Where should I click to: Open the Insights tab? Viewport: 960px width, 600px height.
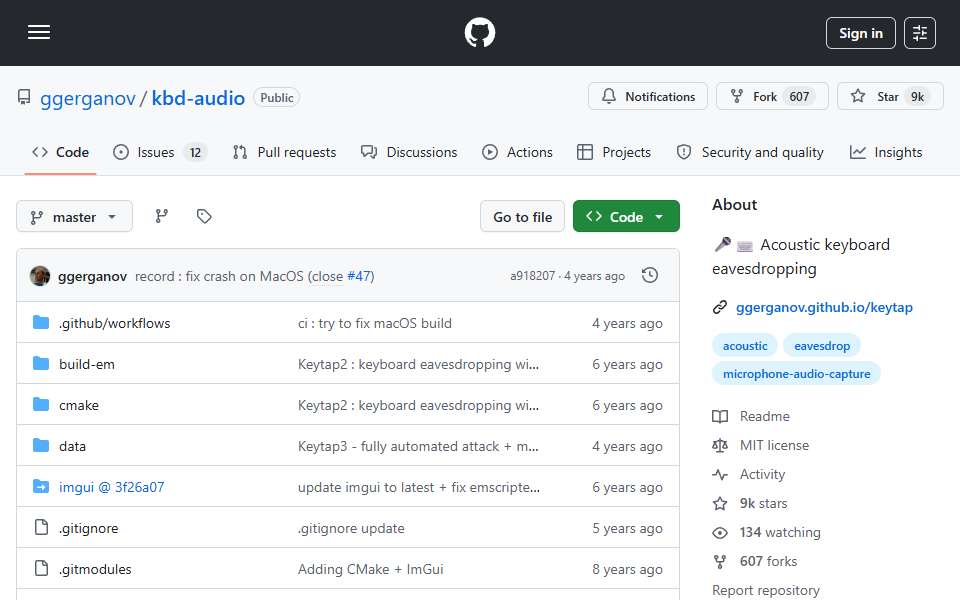tap(886, 152)
